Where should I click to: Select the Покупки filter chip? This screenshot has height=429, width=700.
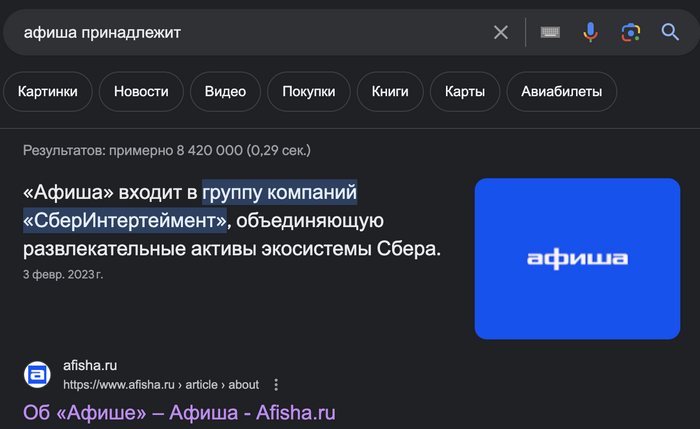[x=308, y=92]
